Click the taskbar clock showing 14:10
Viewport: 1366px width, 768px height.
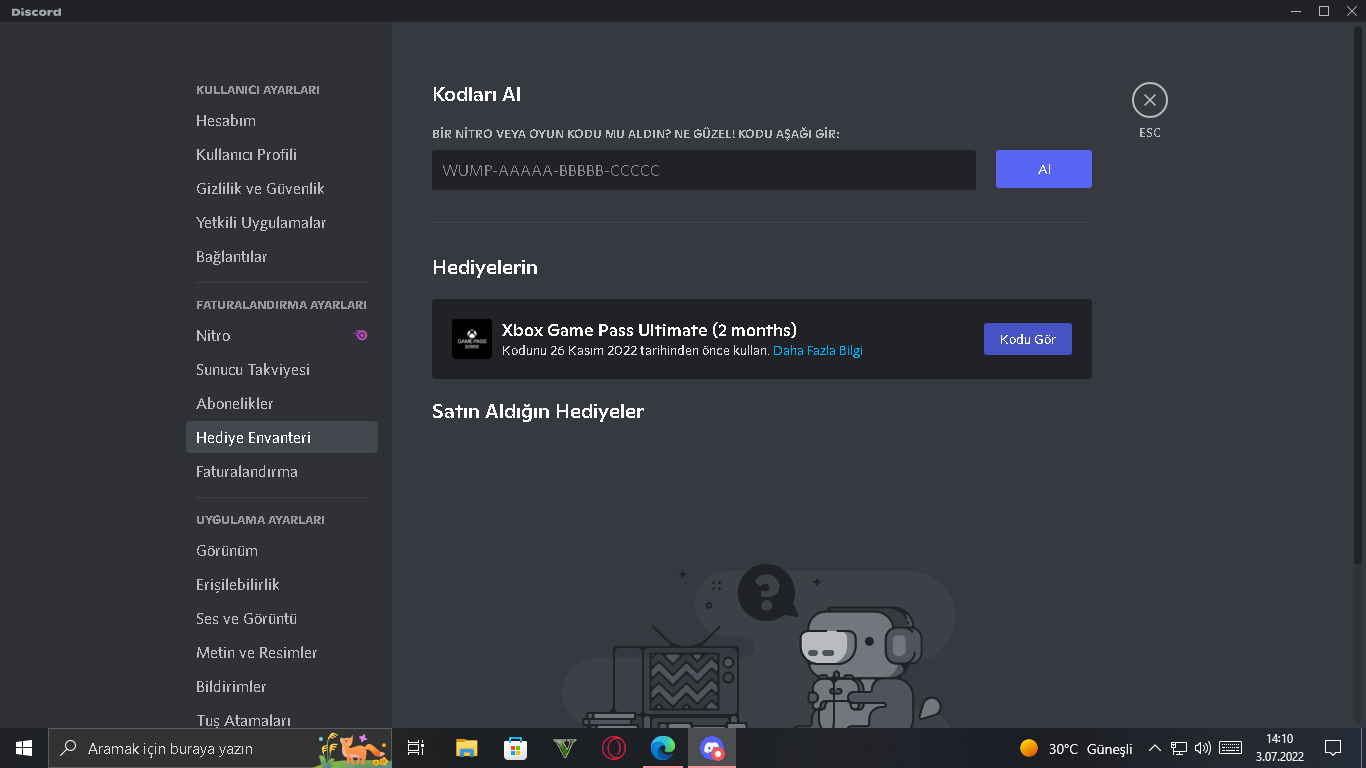click(1279, 748)
